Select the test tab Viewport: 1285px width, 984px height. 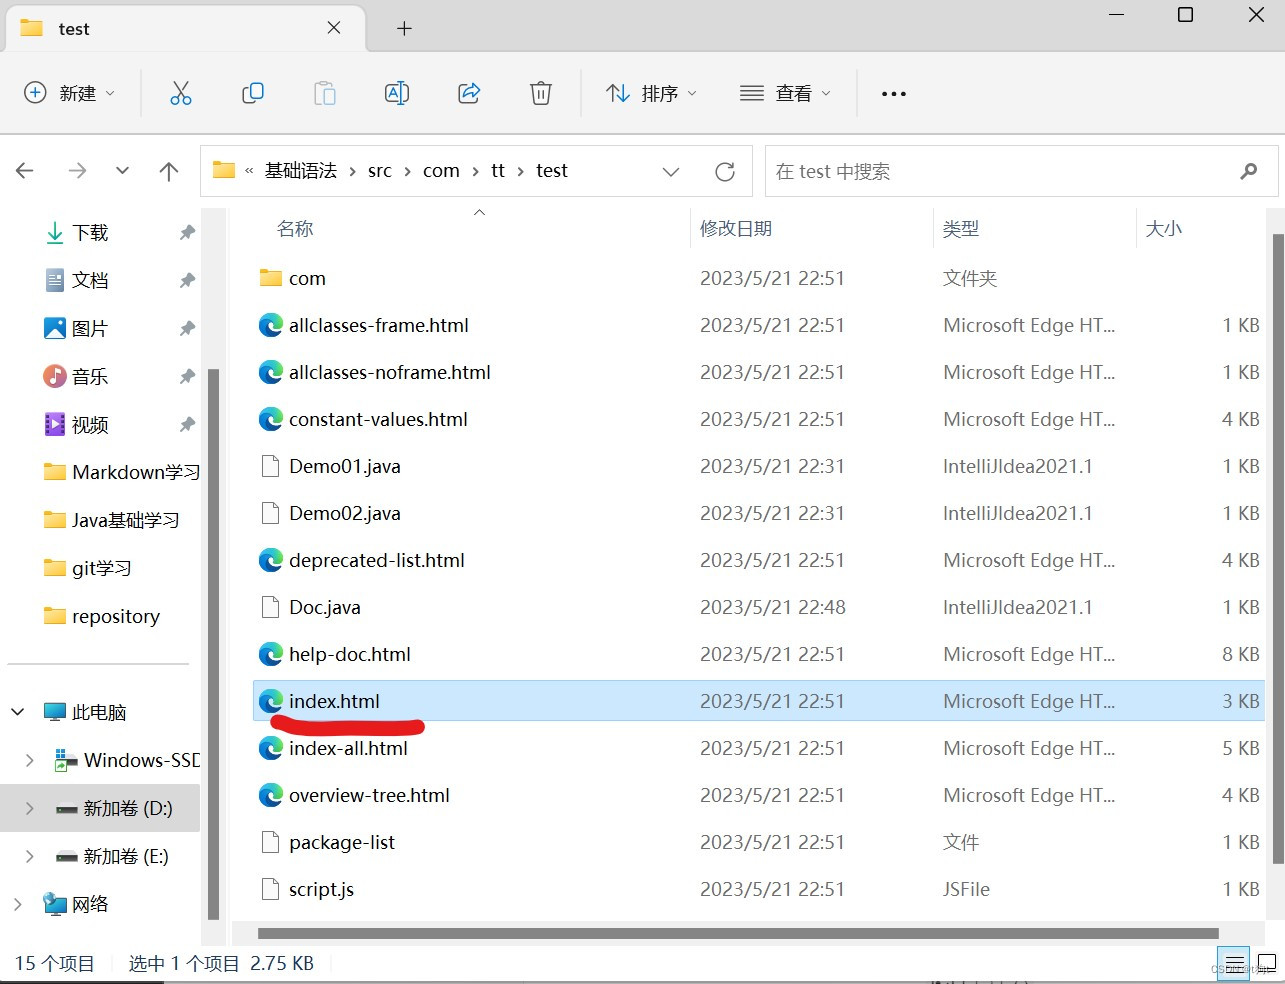[x=185, y=28]
